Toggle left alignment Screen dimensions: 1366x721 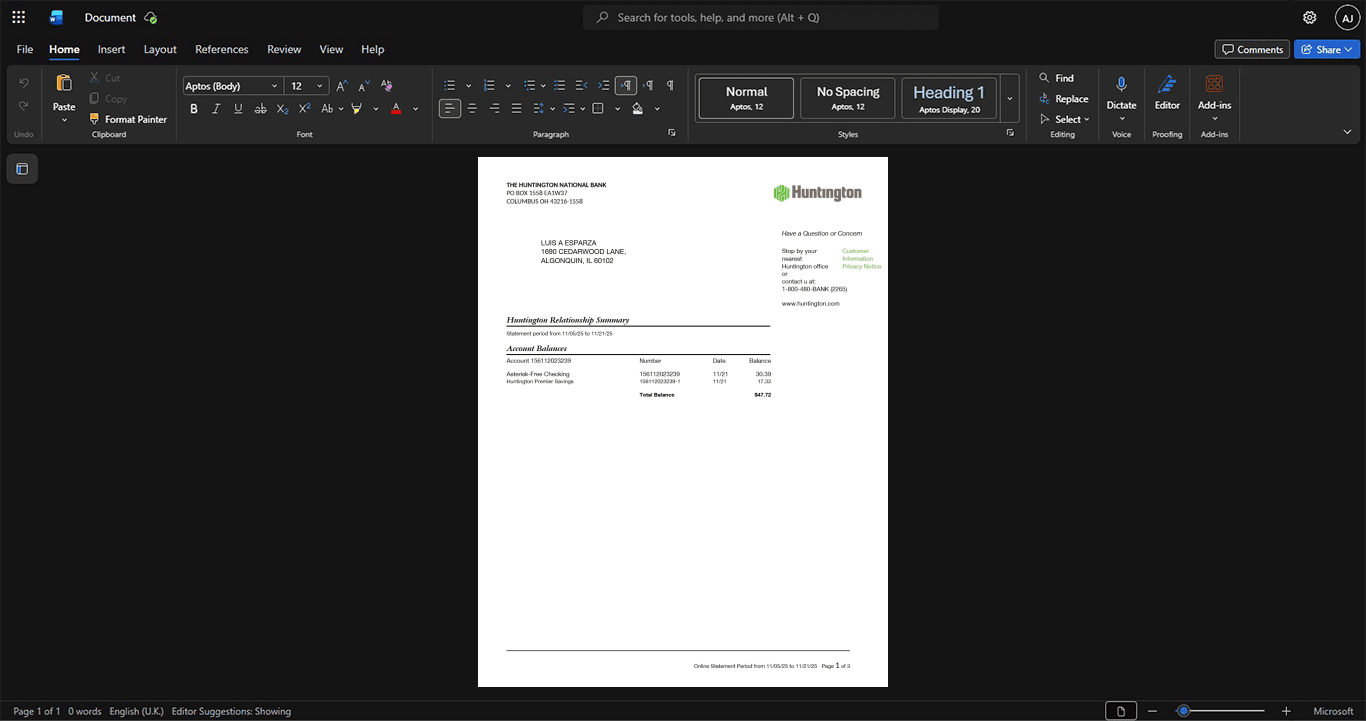tap(450, 108)
